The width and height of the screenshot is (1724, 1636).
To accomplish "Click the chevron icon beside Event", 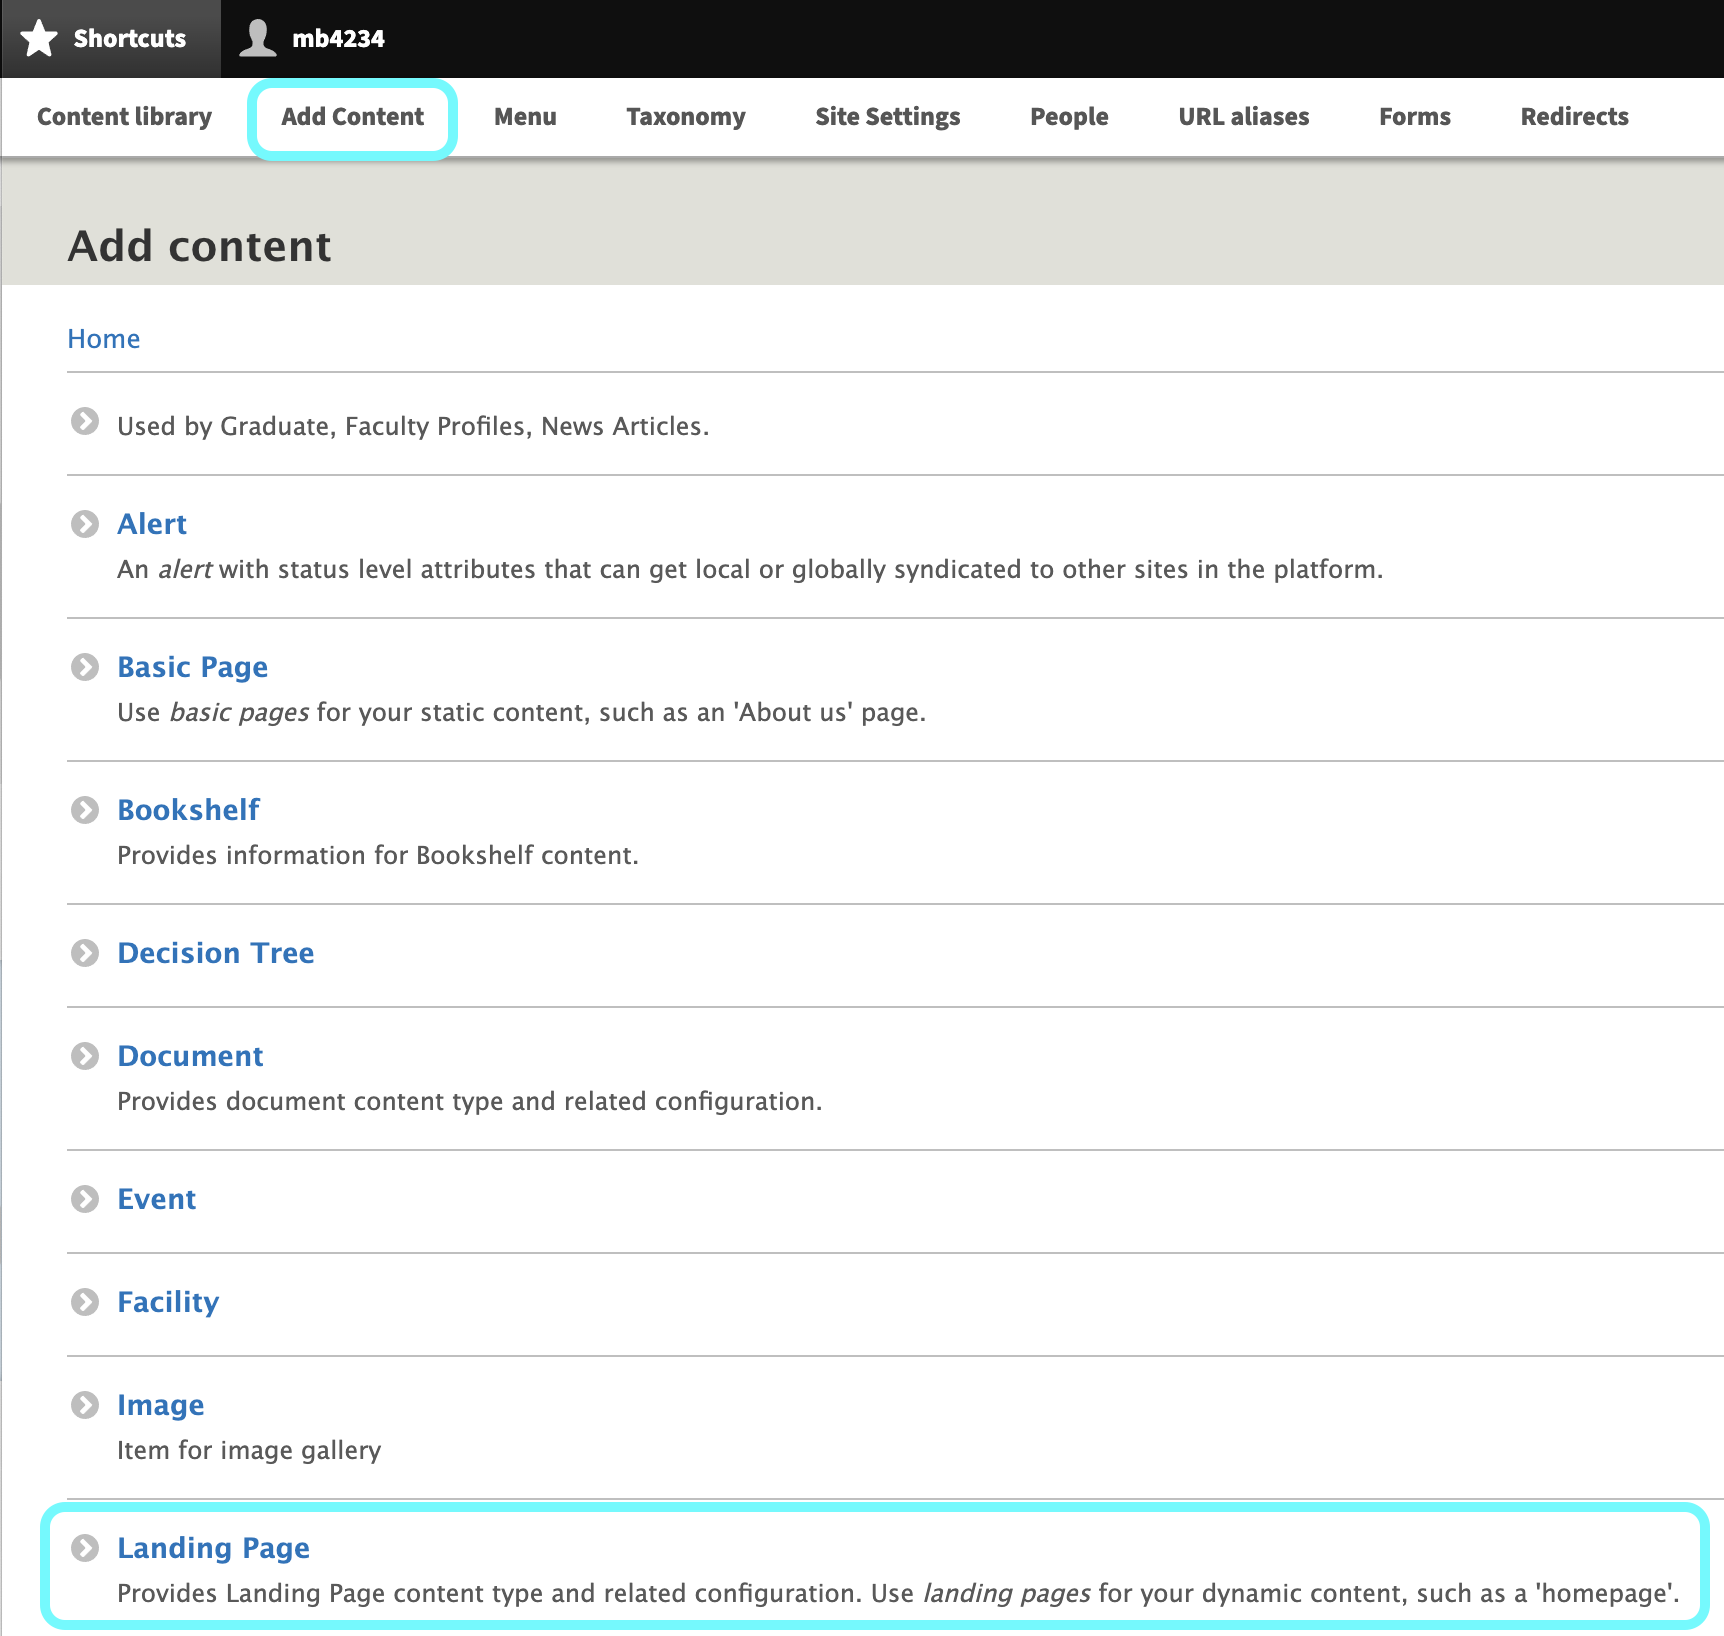I will (x=86, y=1199).
